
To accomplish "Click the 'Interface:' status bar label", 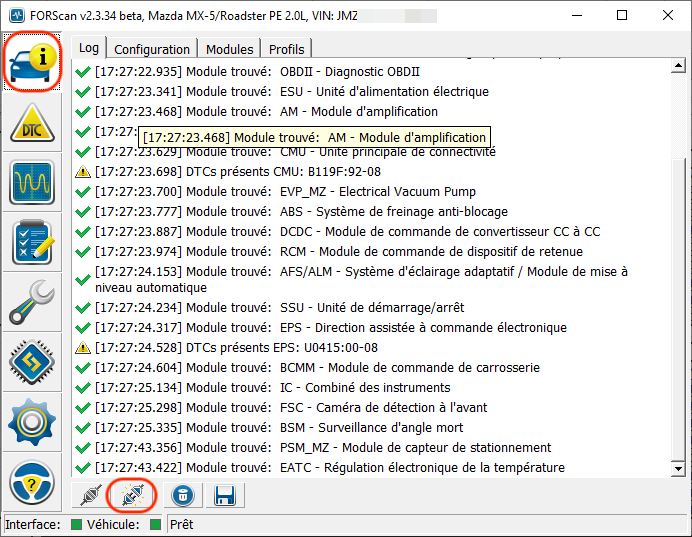I will coord(32,524).
